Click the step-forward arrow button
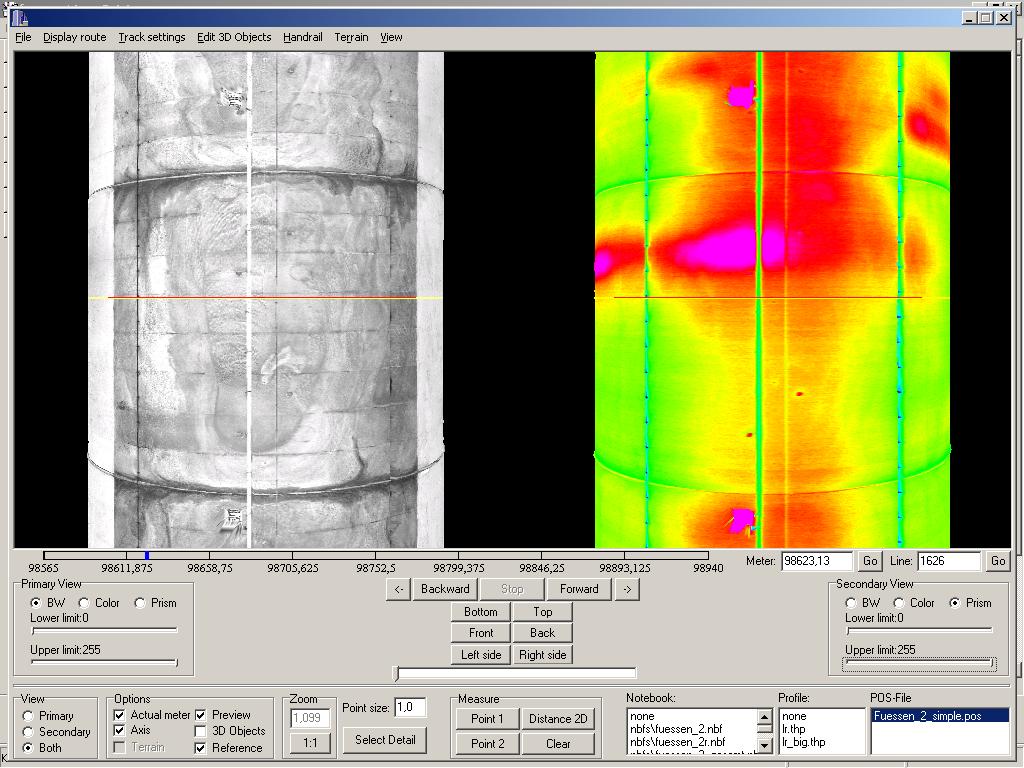1024x768 pixels. click(x=627, y=589)
